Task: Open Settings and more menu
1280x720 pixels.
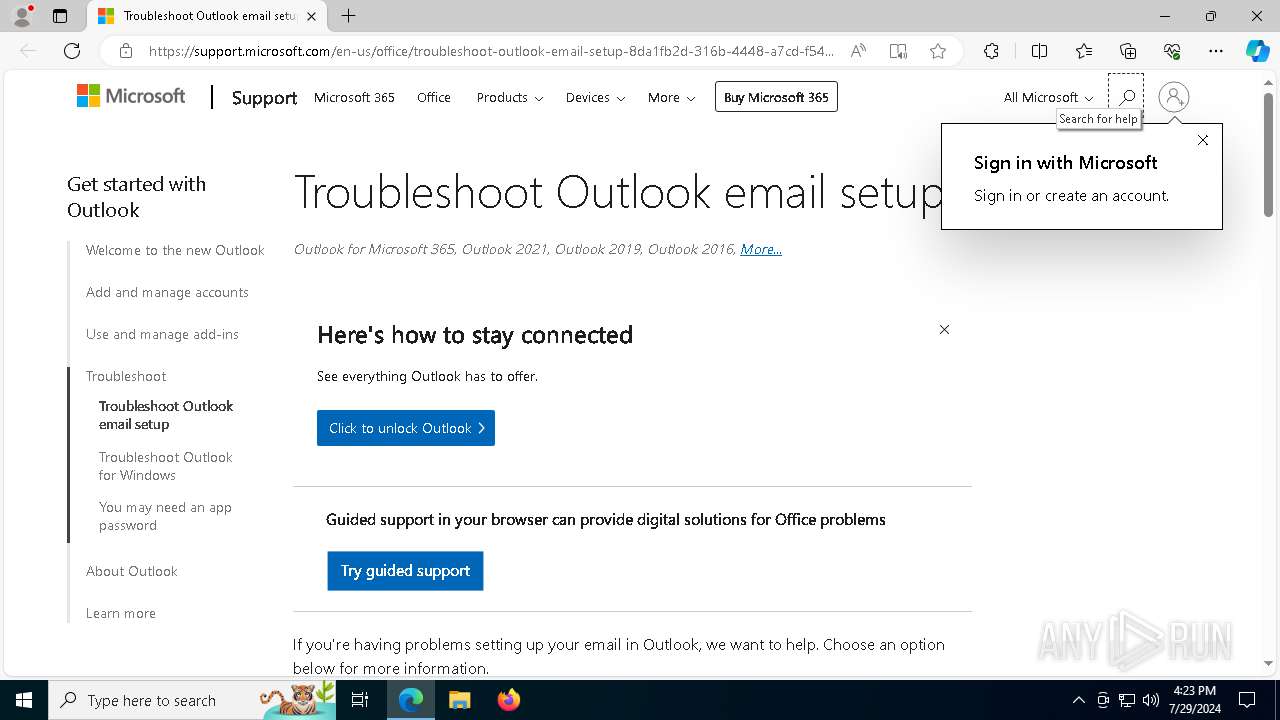Action: coord(1216,51)
